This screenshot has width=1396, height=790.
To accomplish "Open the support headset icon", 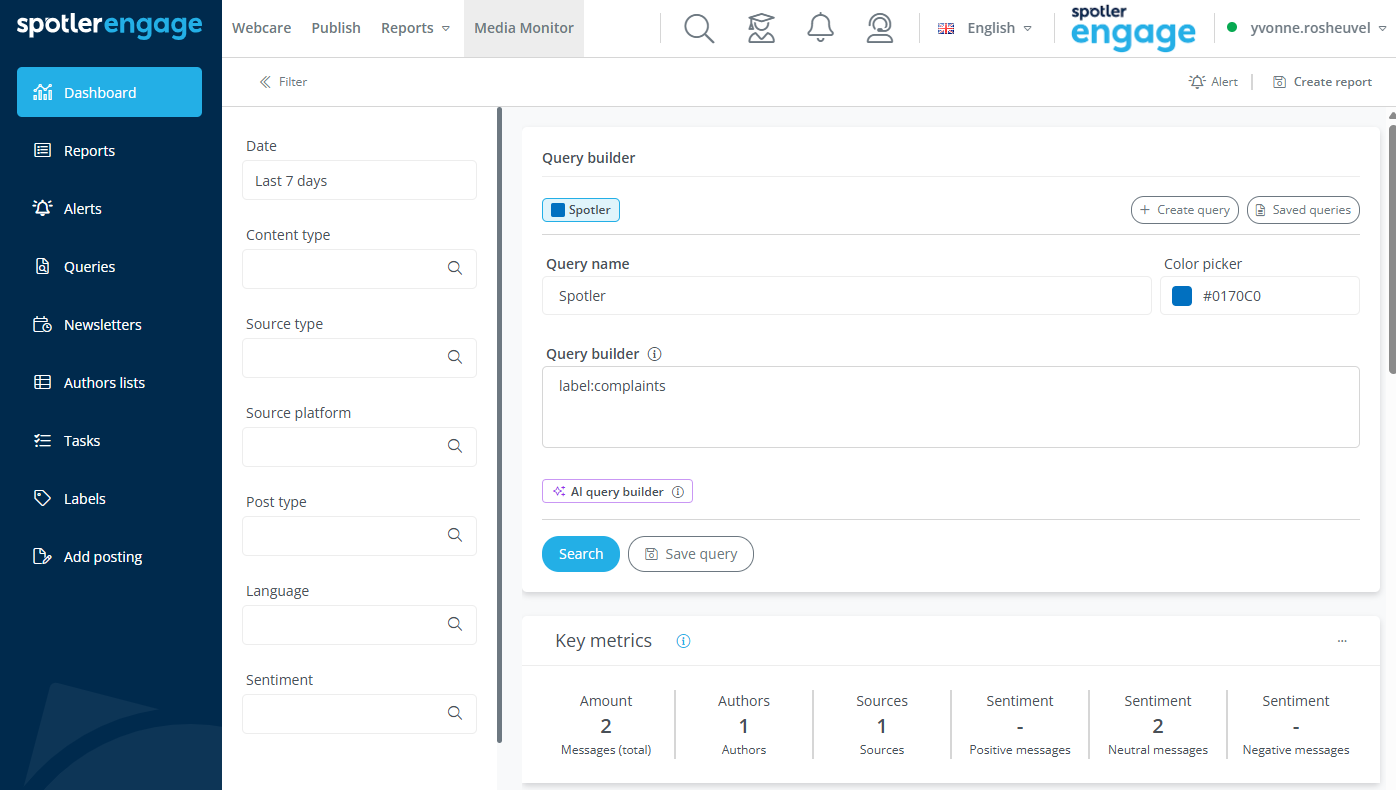I will [x=880, y=28].
